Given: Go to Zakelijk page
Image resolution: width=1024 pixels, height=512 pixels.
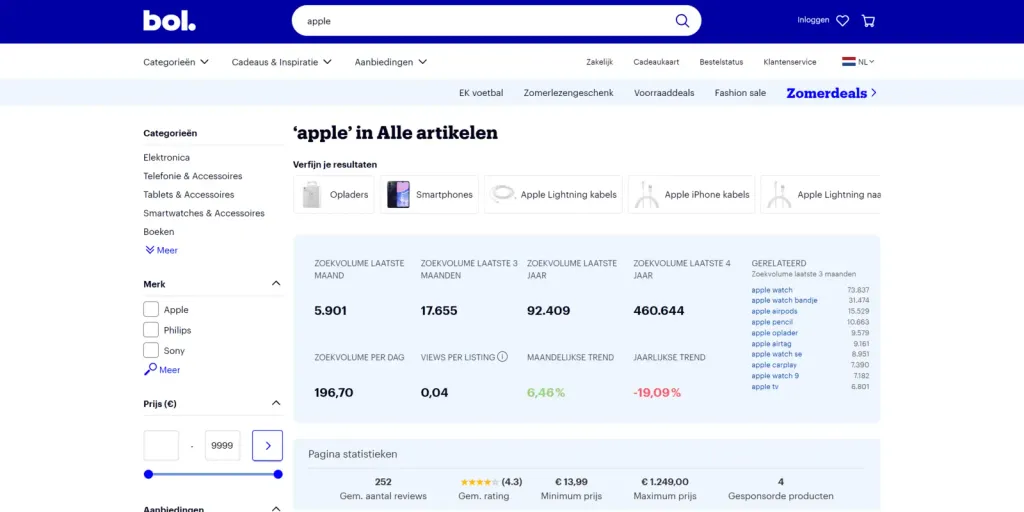Looking at the screenshot, I should click(x=600, y=62).
